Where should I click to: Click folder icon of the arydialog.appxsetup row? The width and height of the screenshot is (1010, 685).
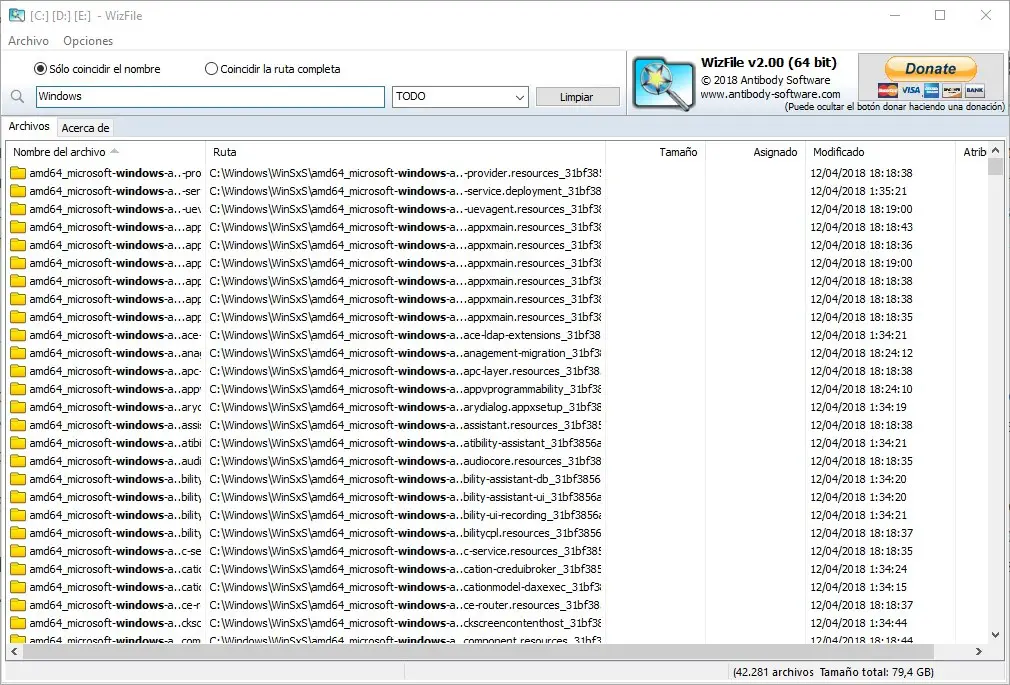[18, 407]
